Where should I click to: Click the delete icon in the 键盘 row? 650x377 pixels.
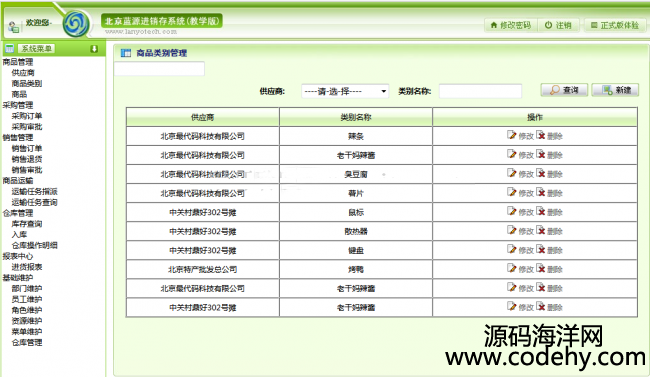tap(541, 250)
